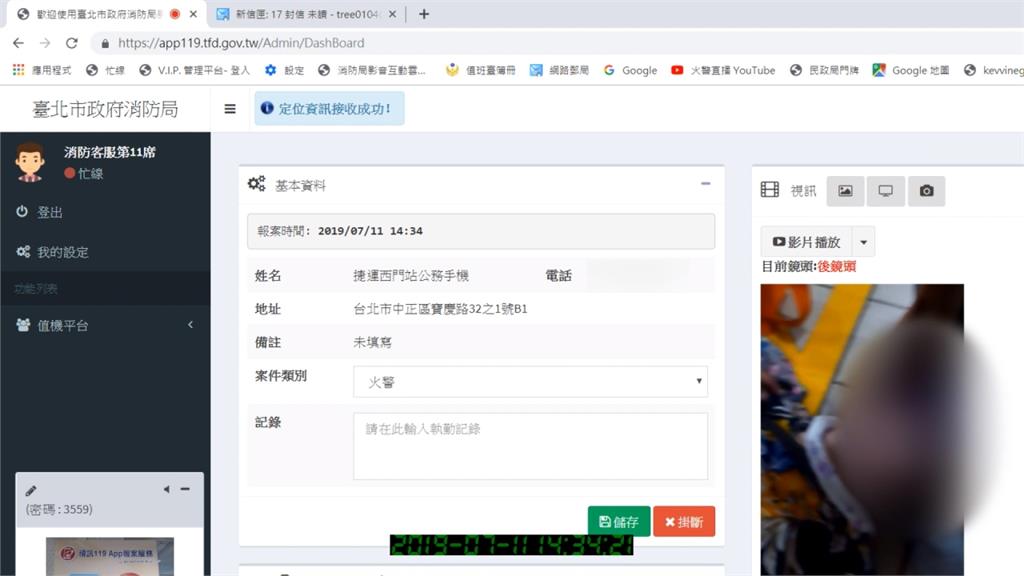Switch to monitor display icon button
1024x576 pixels.
886,191
